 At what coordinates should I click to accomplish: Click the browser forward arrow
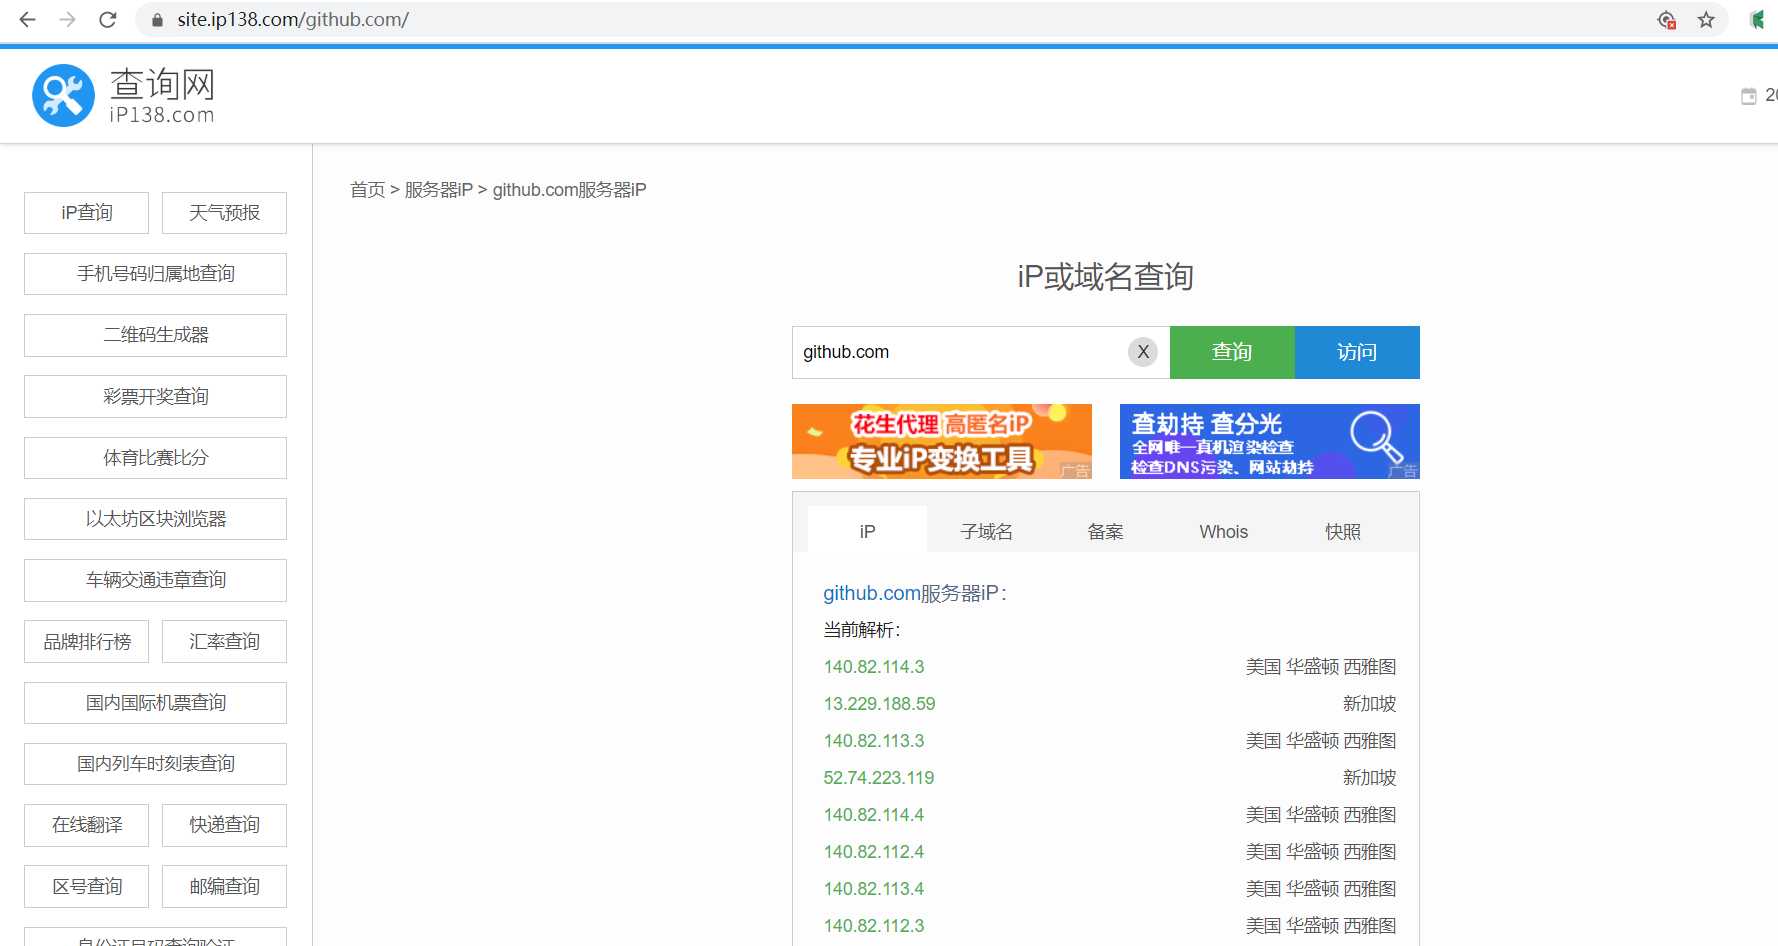(67, 19)
